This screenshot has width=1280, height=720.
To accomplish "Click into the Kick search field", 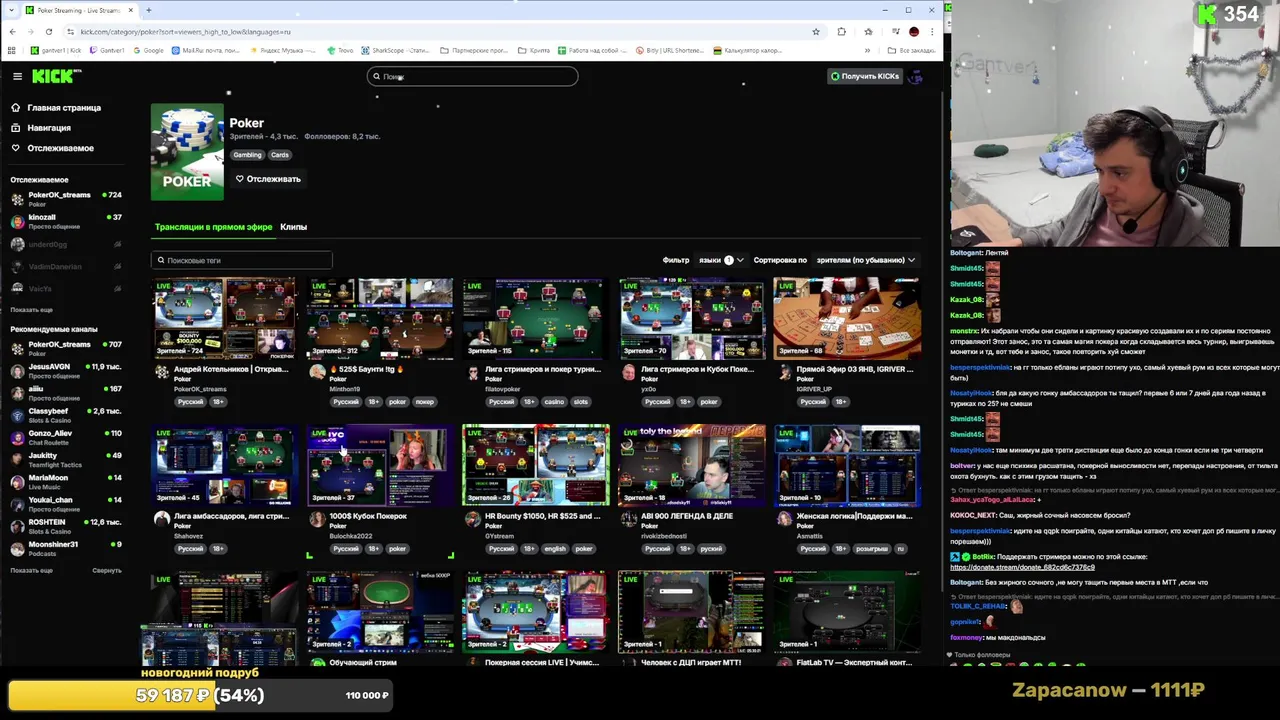I will click(x=472, y=76).
